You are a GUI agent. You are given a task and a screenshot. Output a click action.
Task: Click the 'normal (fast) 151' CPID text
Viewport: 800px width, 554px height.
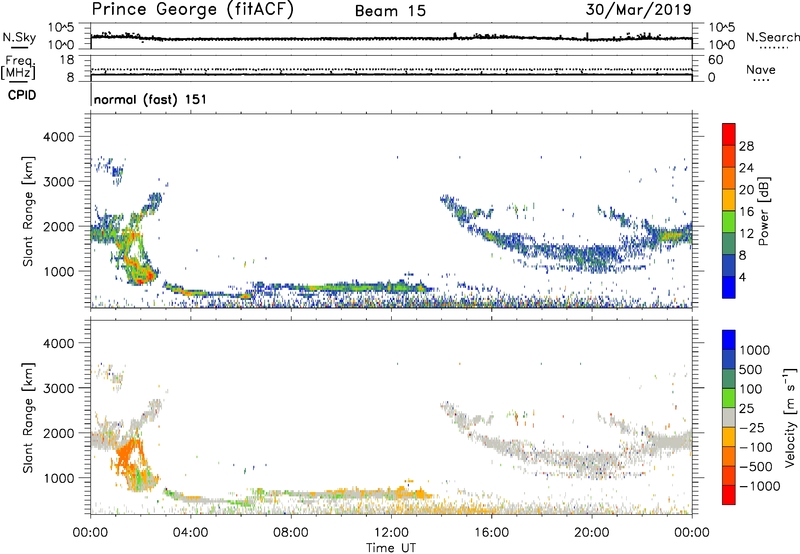(151, 99)
